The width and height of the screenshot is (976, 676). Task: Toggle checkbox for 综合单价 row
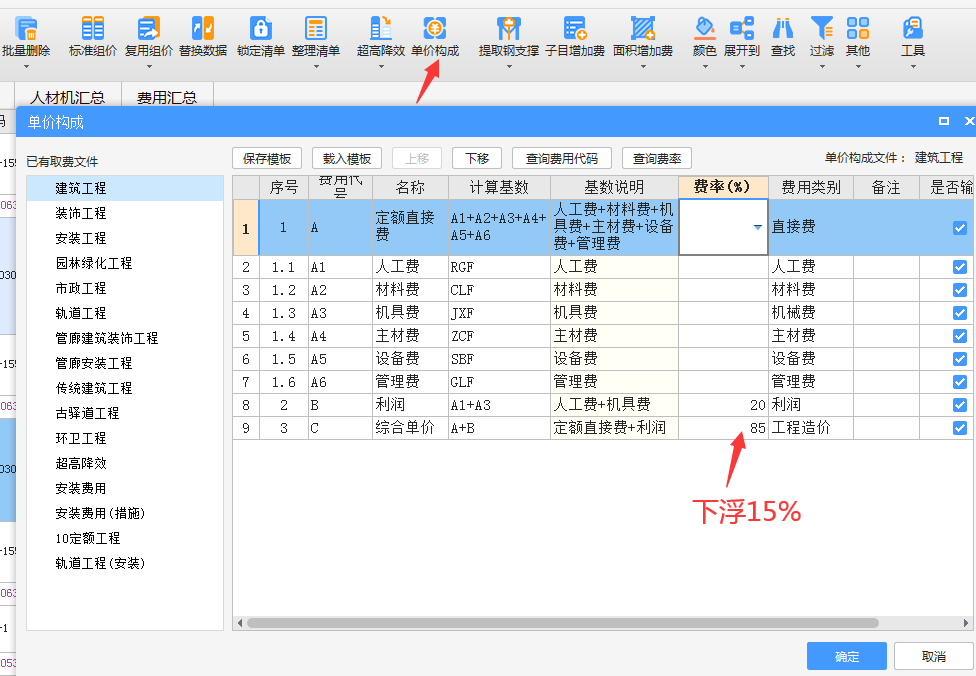[960, 428]
